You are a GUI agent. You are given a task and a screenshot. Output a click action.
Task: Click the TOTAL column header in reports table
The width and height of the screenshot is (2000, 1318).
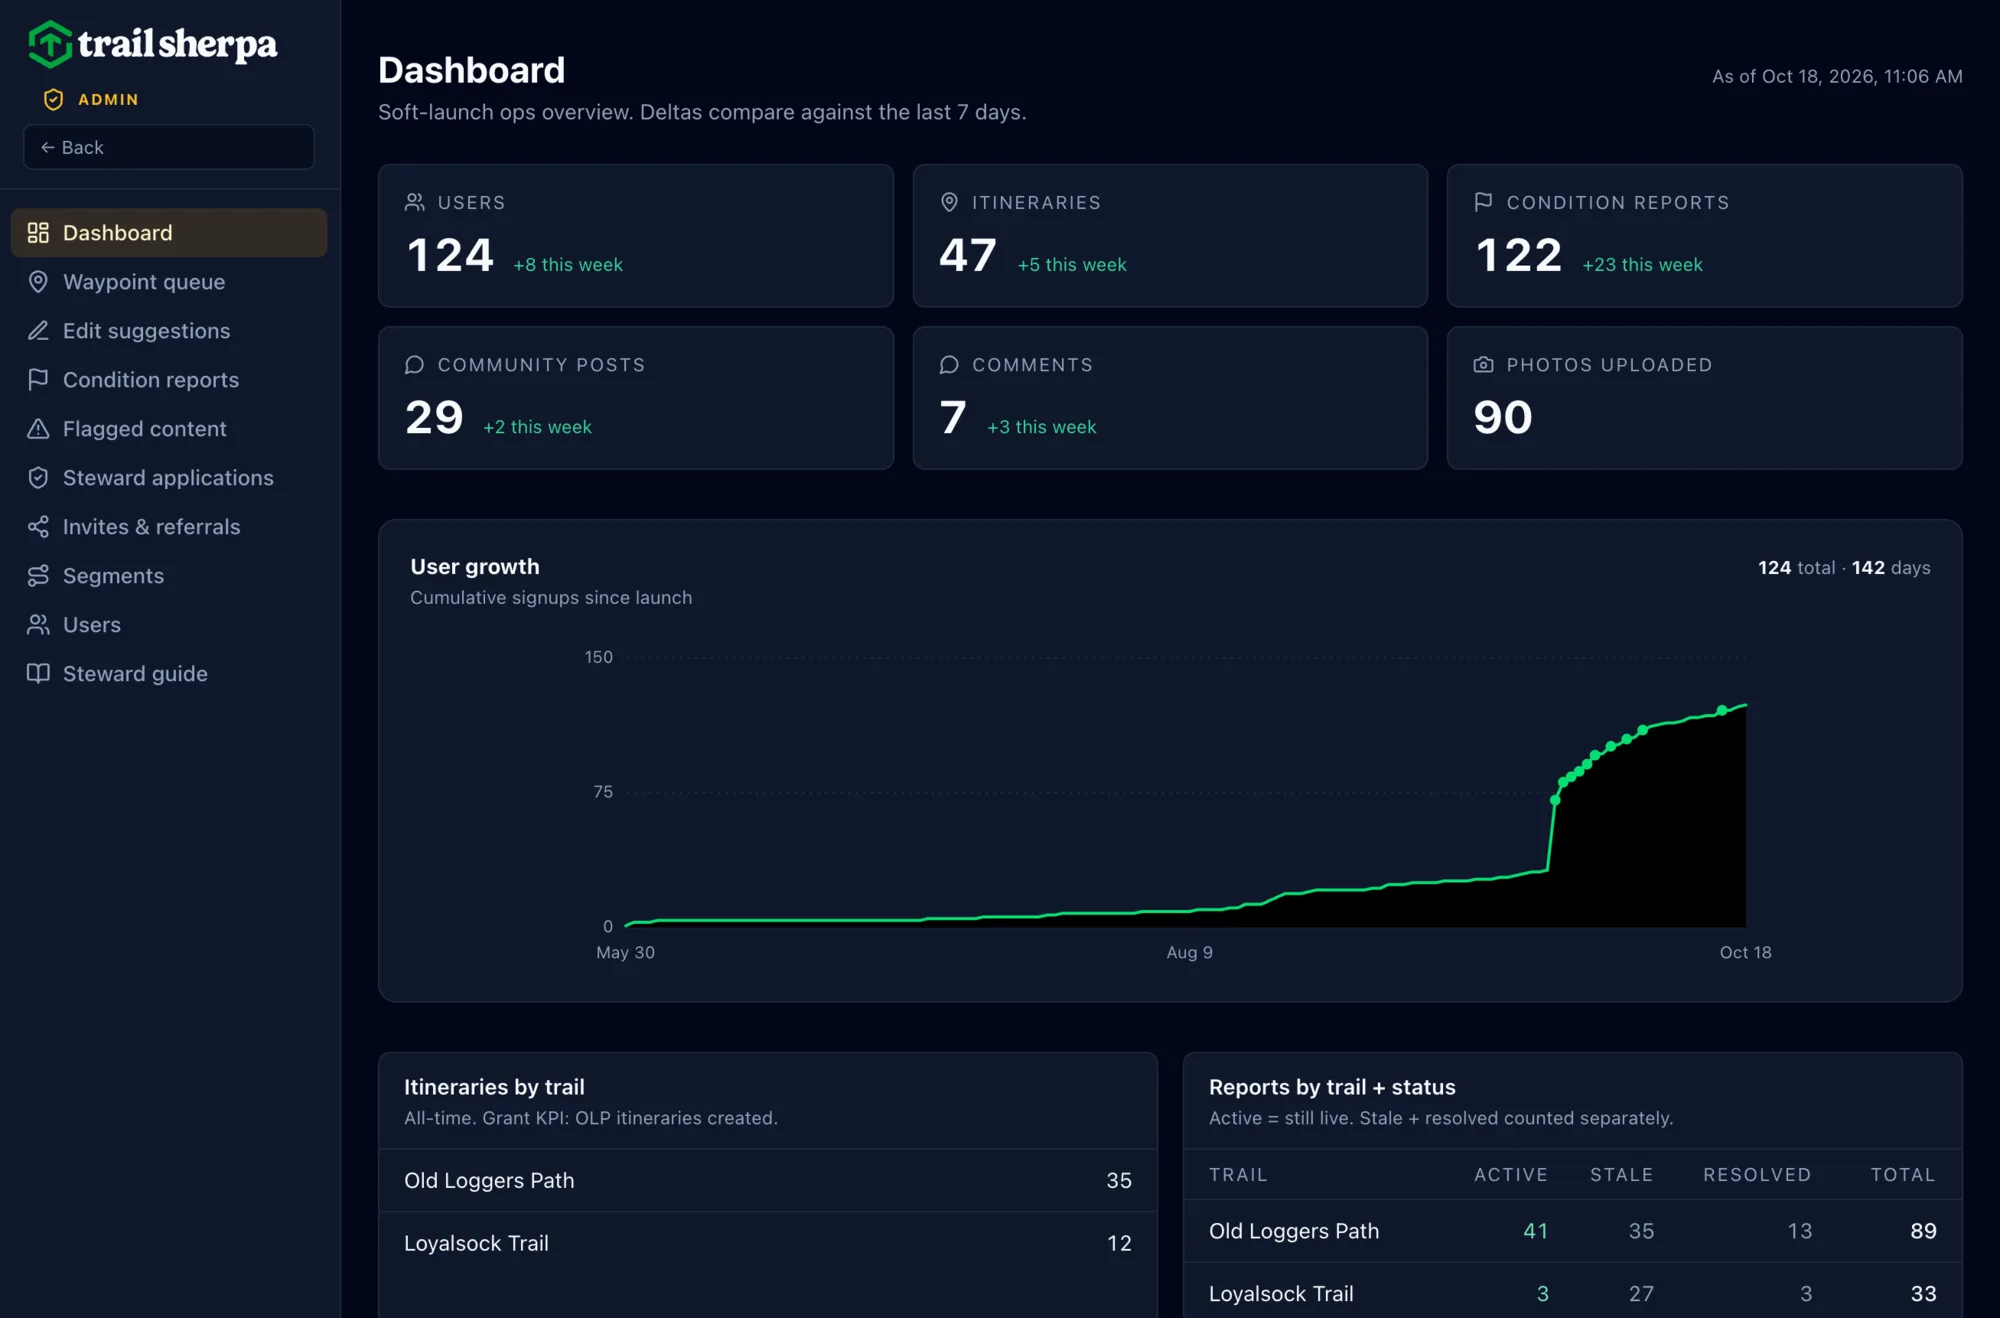pyautogui.click(x=1903, y=1174)
